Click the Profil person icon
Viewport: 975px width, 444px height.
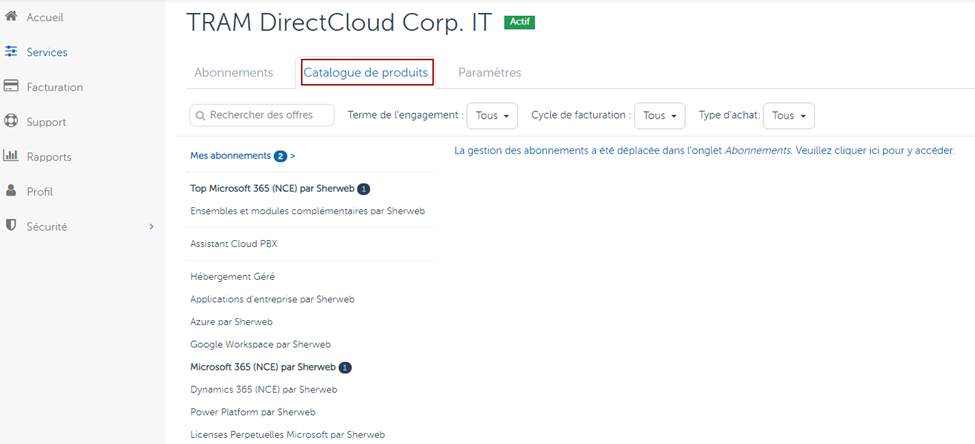[11, 191]
